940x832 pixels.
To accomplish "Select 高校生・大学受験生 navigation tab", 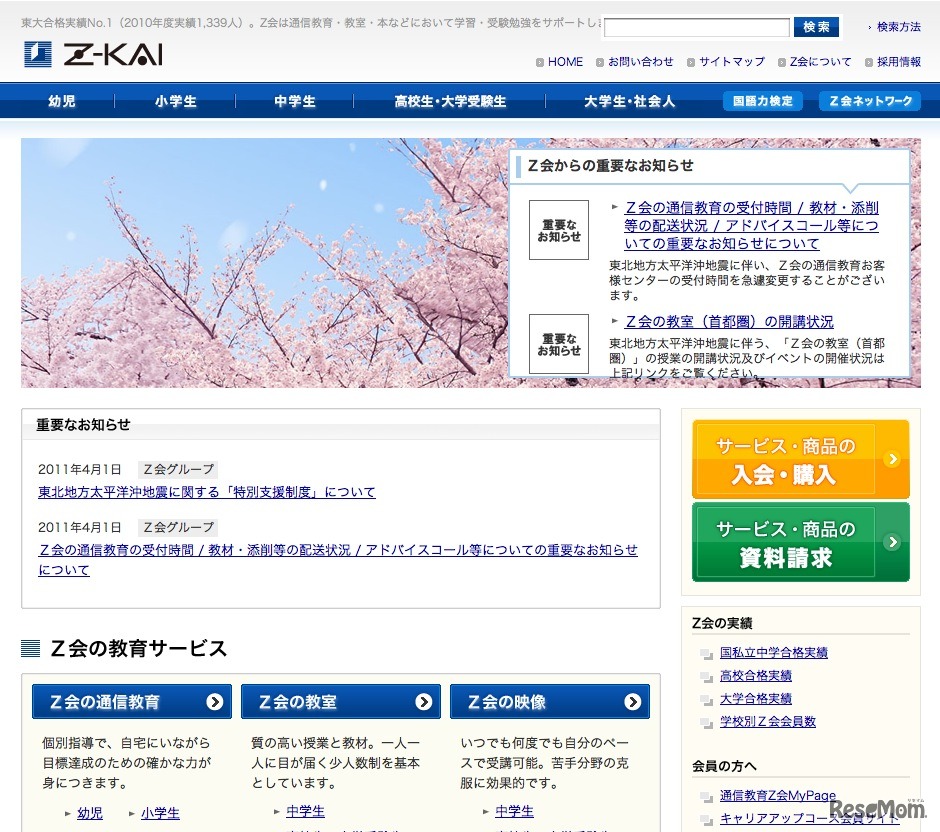I will 450,101.
